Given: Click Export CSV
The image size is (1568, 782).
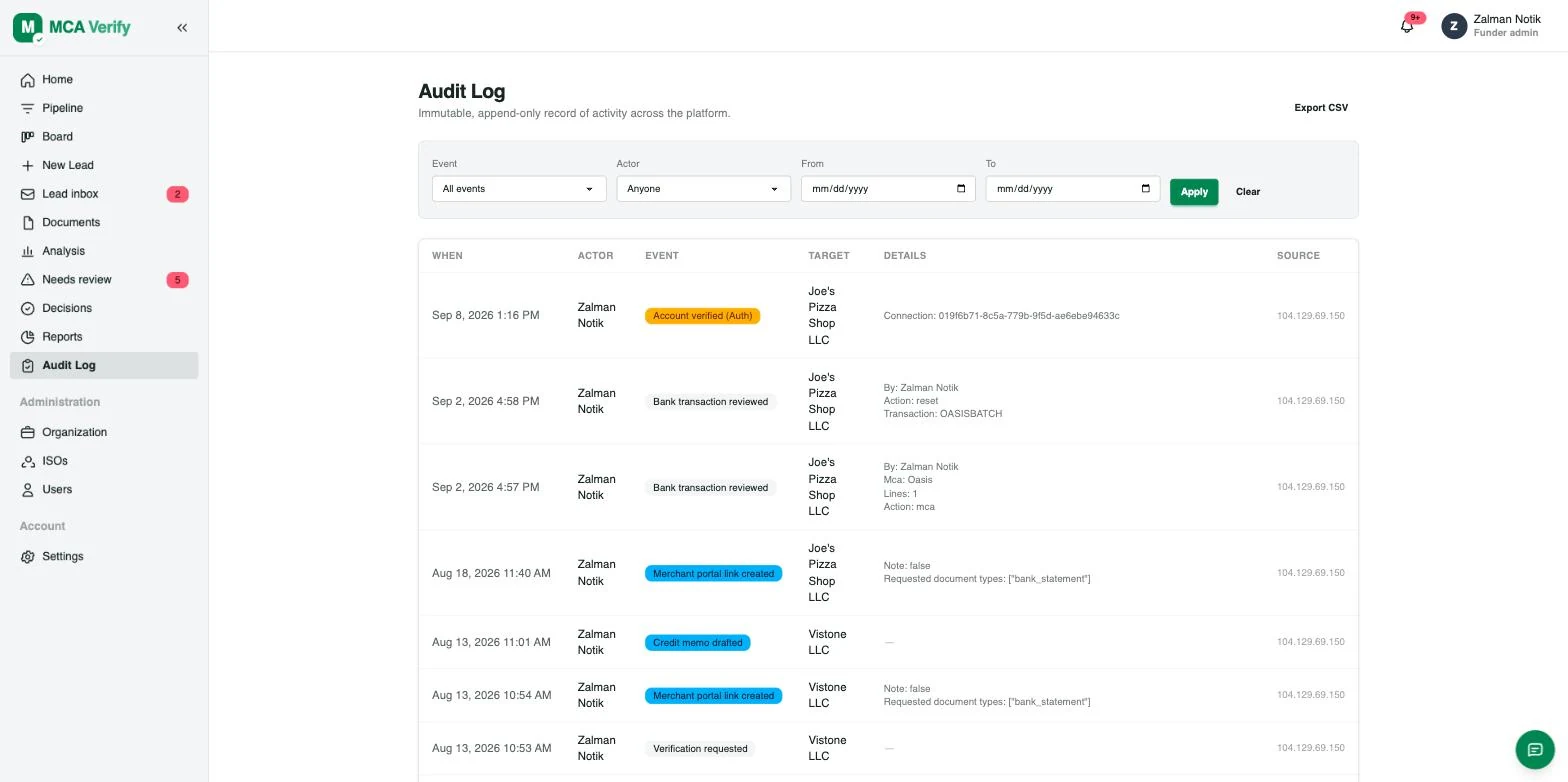Looking at the screenshot, I should 1321,108.
